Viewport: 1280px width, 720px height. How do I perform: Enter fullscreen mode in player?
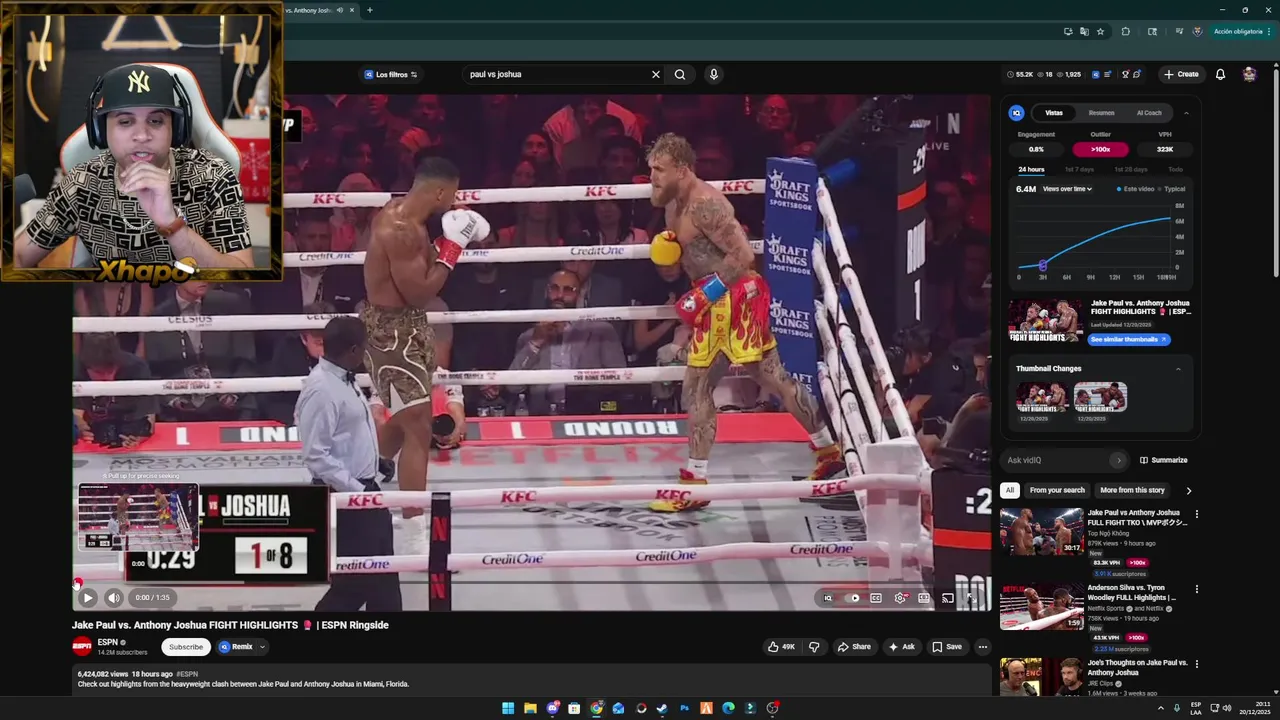(971, 598)
